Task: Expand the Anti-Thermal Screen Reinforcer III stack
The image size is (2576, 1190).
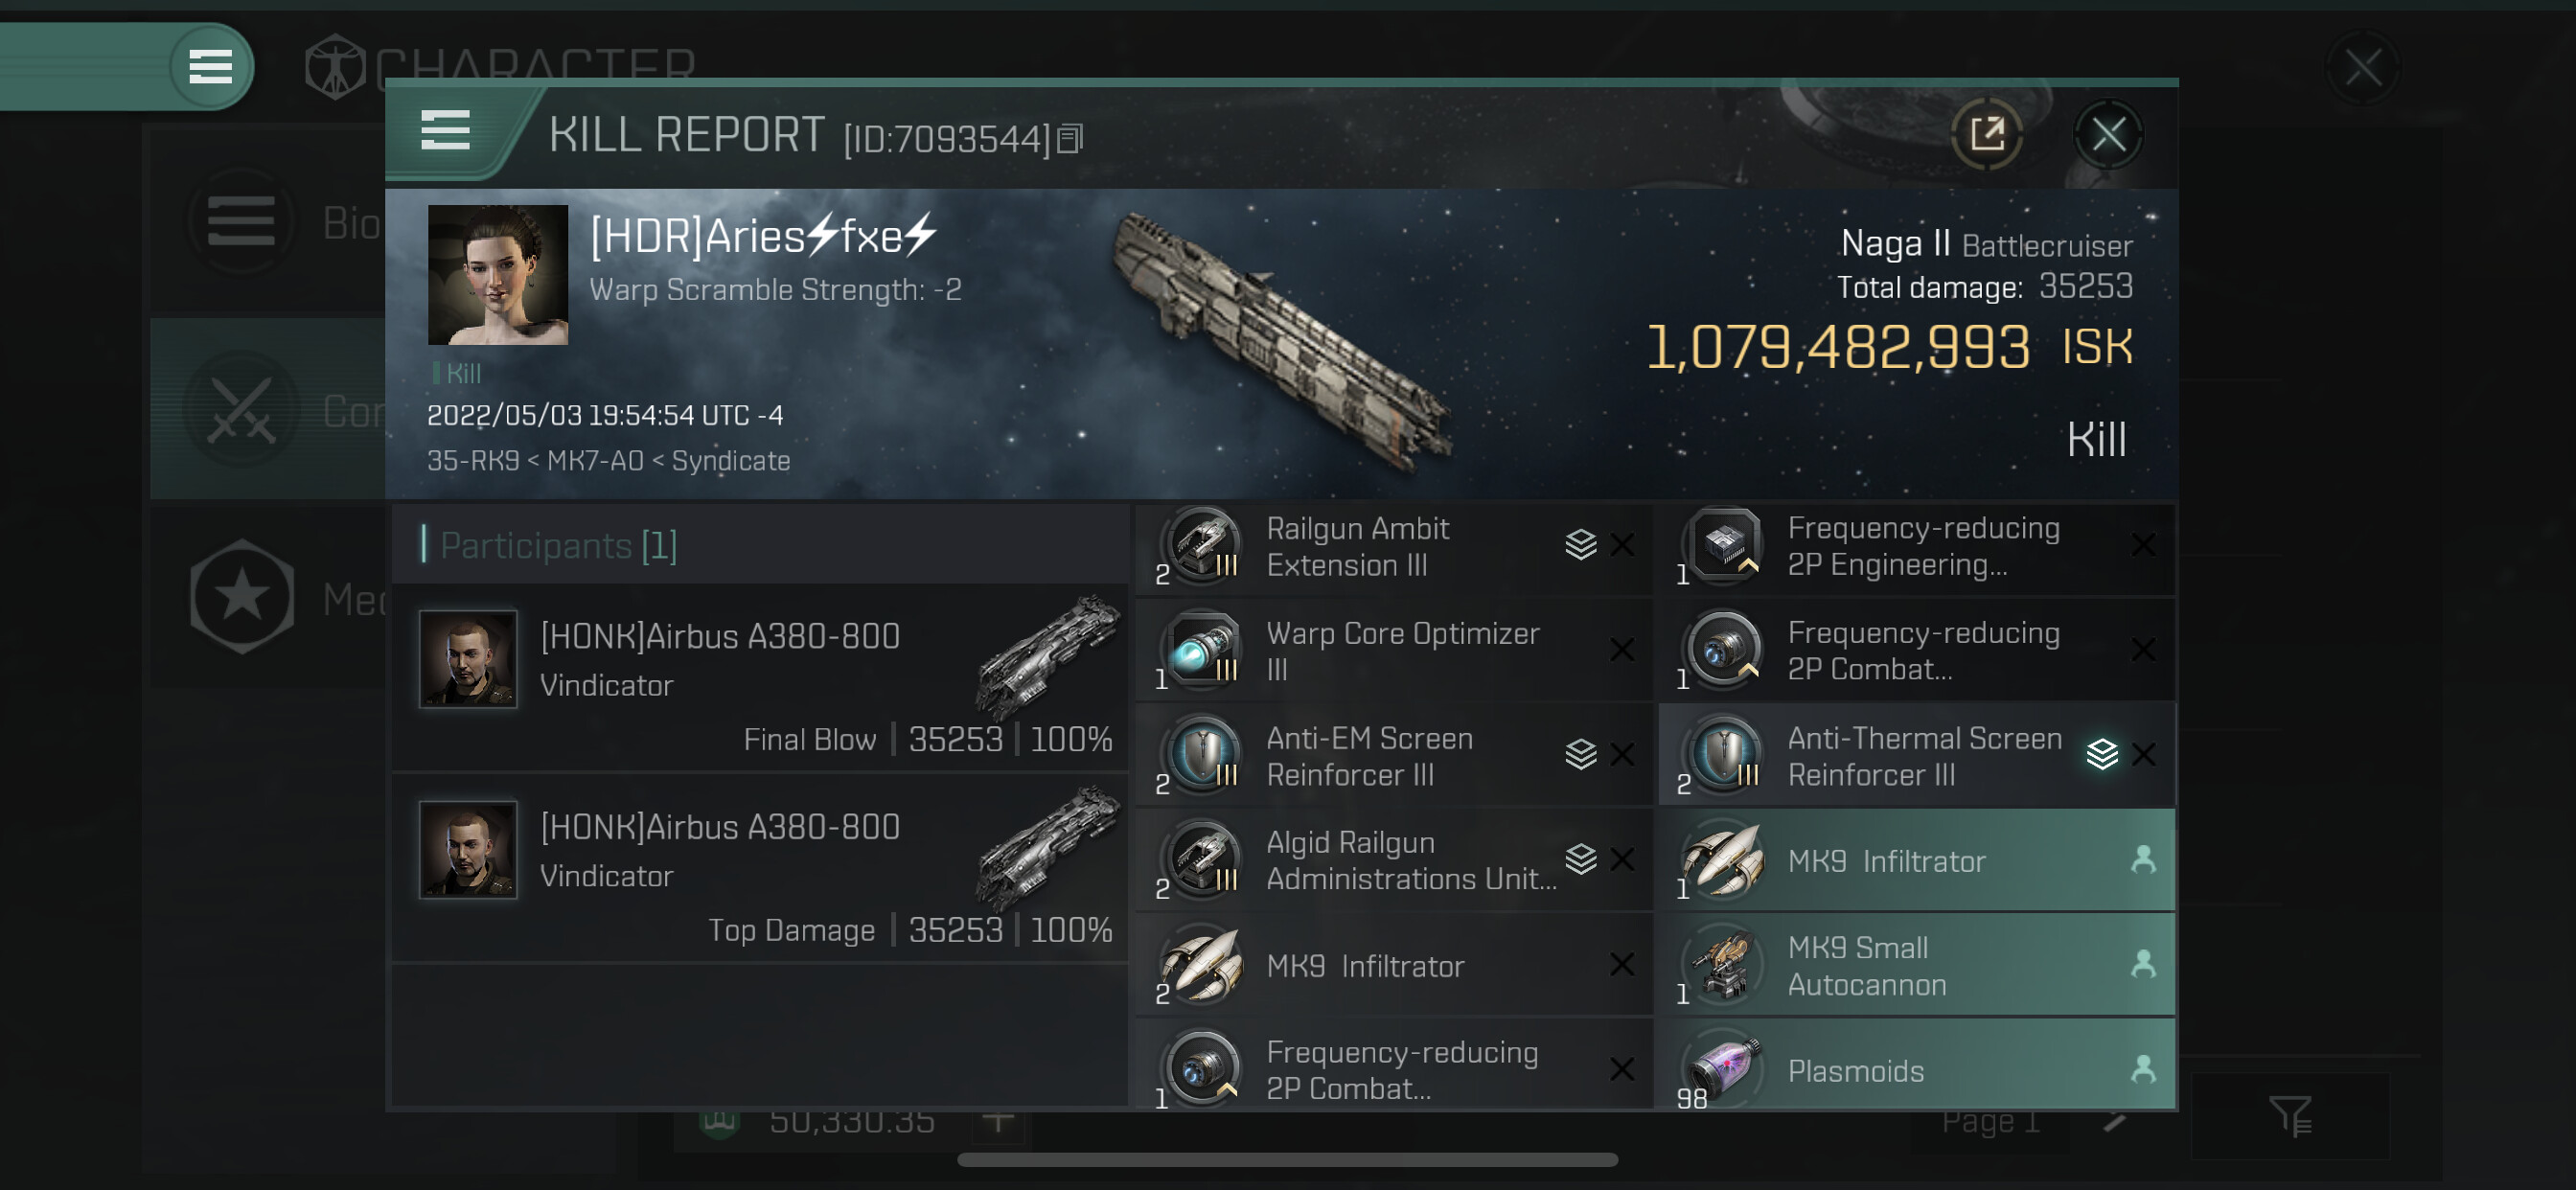Action: click(x=2102, y=755)
